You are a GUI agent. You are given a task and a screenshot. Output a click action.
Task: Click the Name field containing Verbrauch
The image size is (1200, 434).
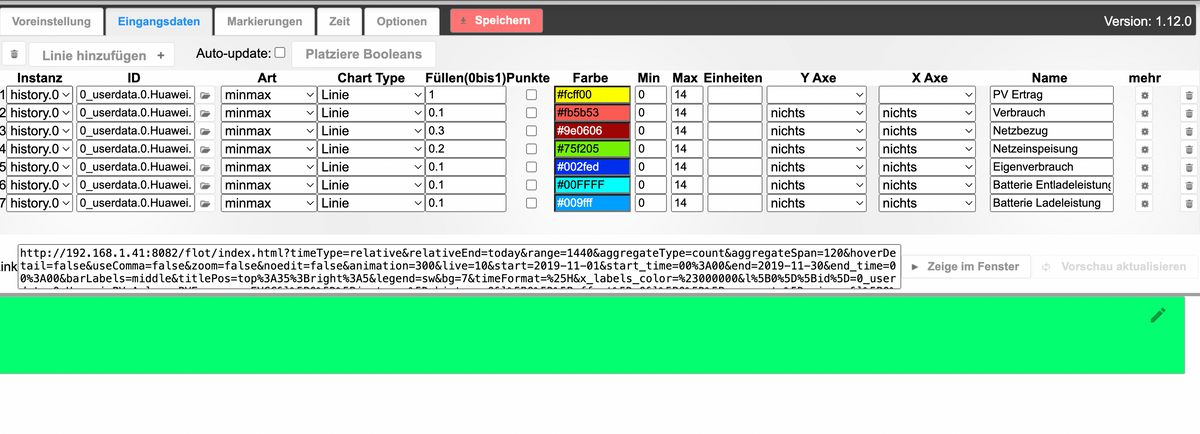pyautogui.click(x=1051, y=113)
